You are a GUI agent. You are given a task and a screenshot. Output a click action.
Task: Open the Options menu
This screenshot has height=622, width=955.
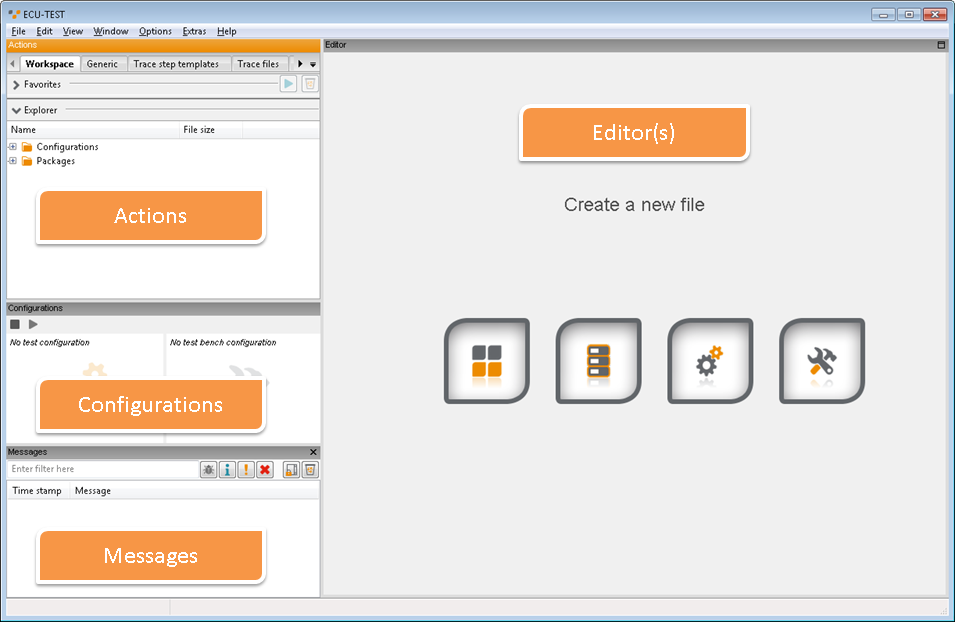155,31
